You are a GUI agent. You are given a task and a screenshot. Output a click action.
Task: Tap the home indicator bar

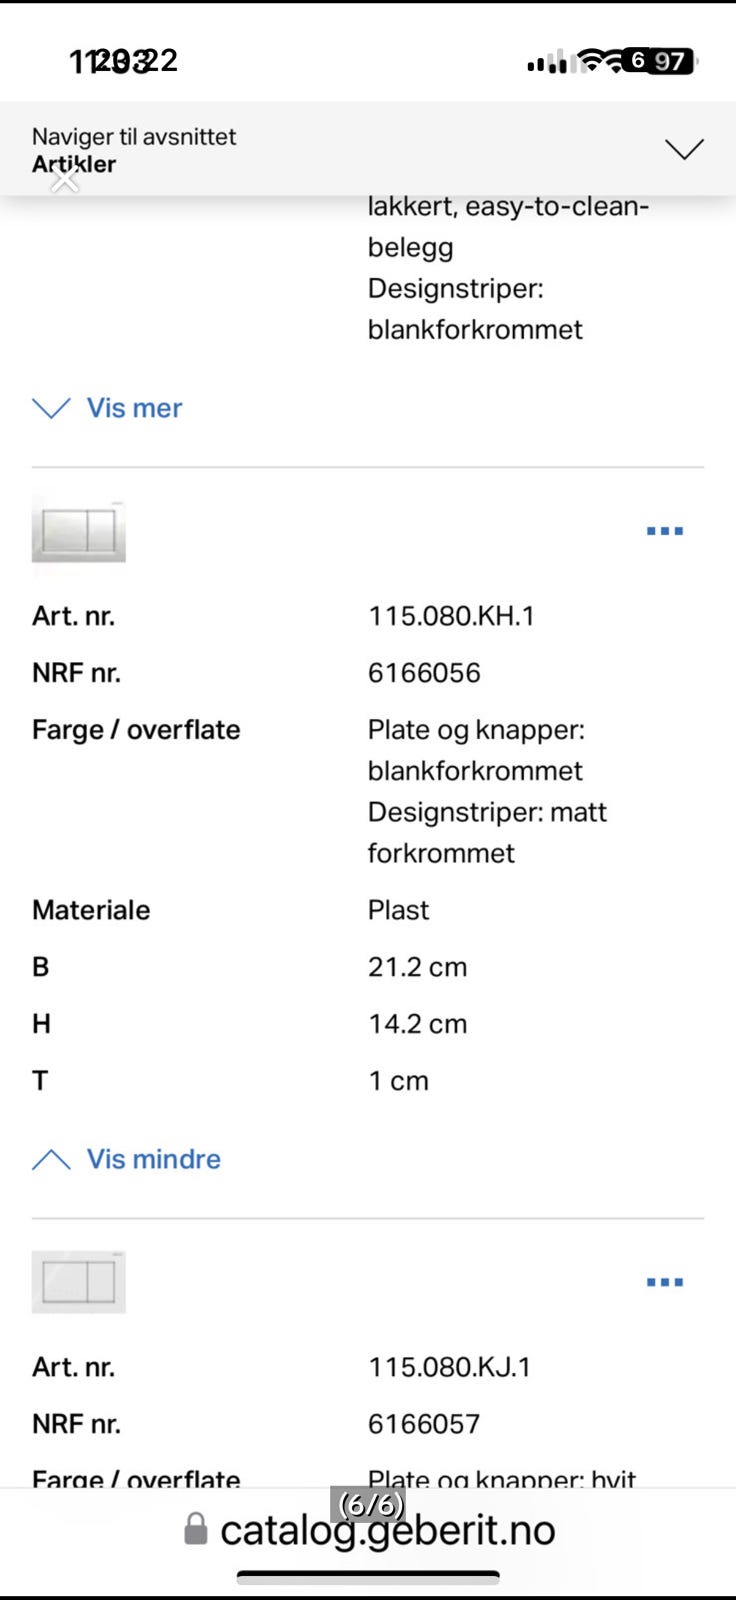(368, 1578)
